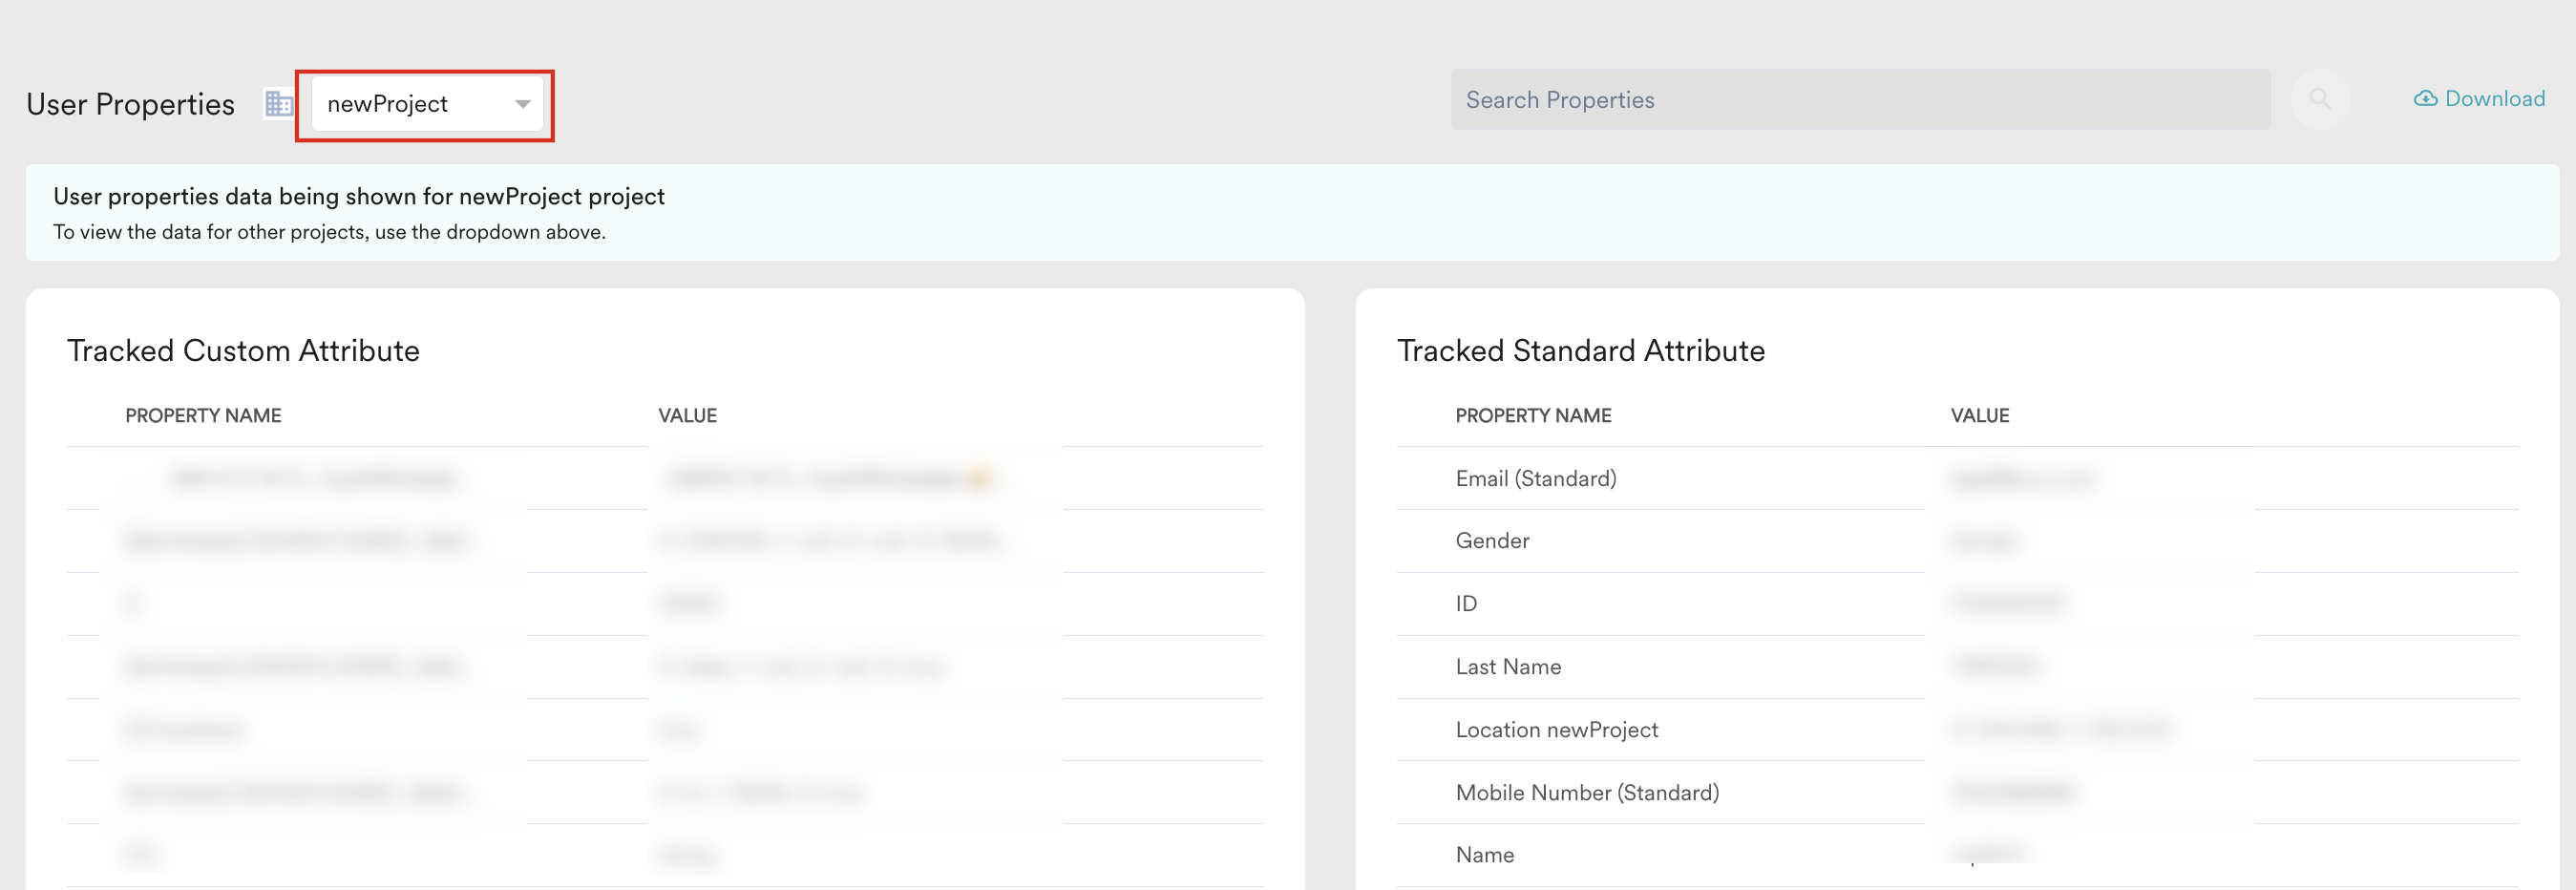Click the cloud download icon
The height and width of the screenshot is (890, 2576).
(2425, 99)
